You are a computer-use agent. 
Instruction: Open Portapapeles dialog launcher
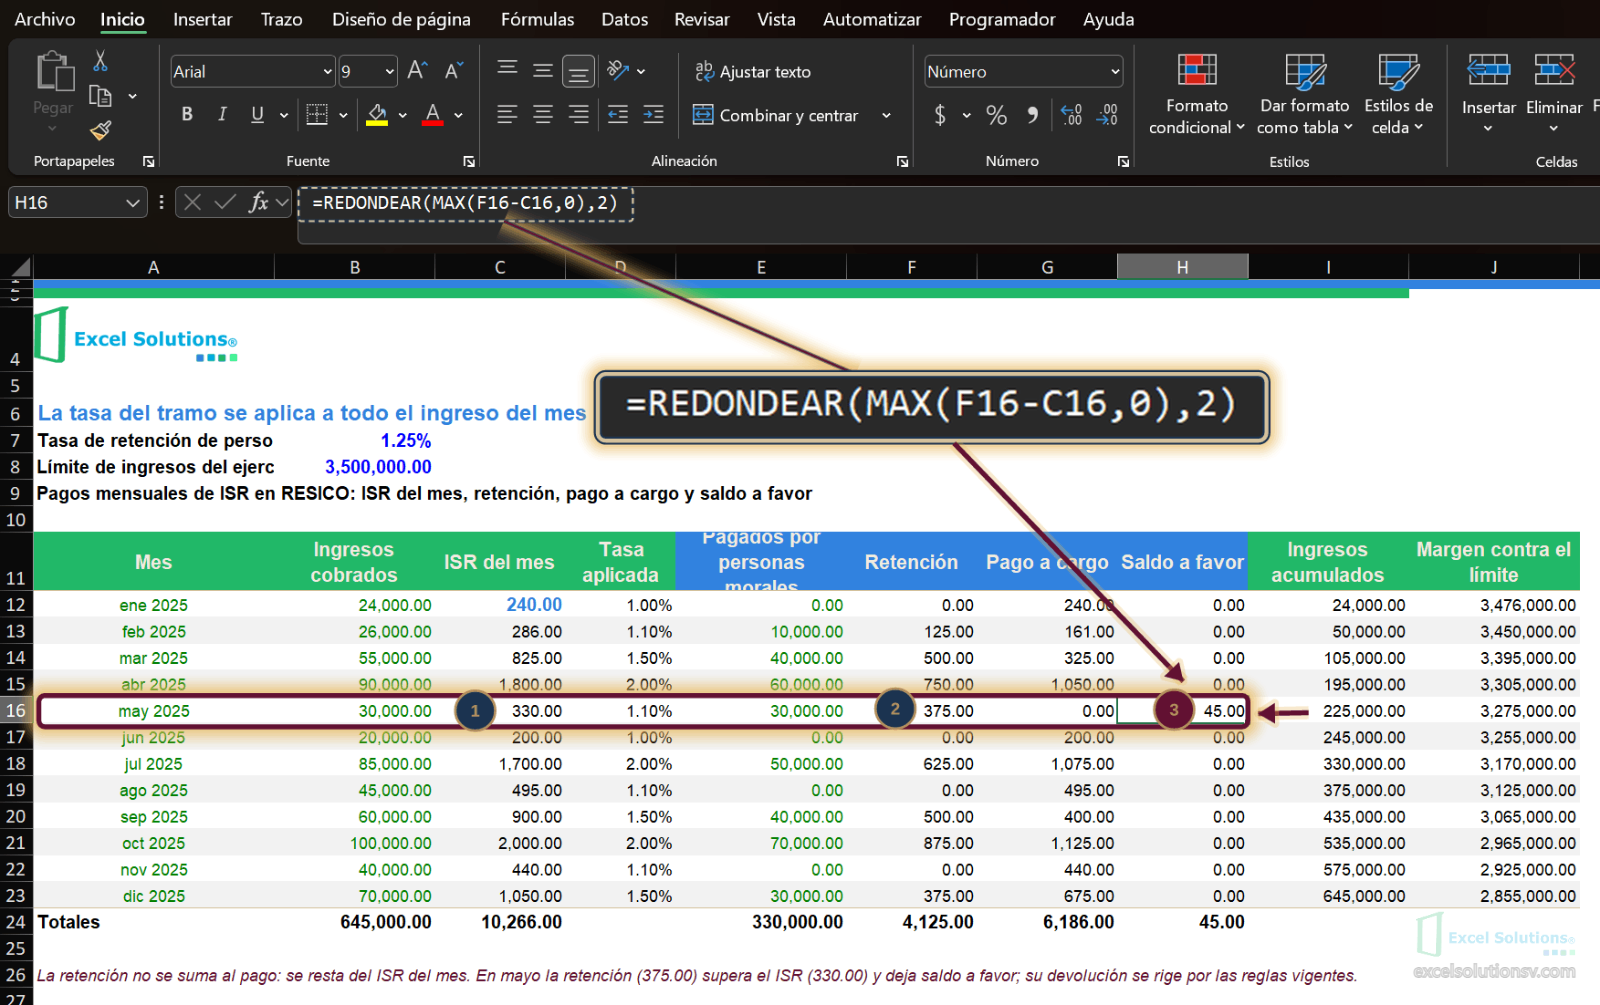pyautogui.click(x=149, y=161)
